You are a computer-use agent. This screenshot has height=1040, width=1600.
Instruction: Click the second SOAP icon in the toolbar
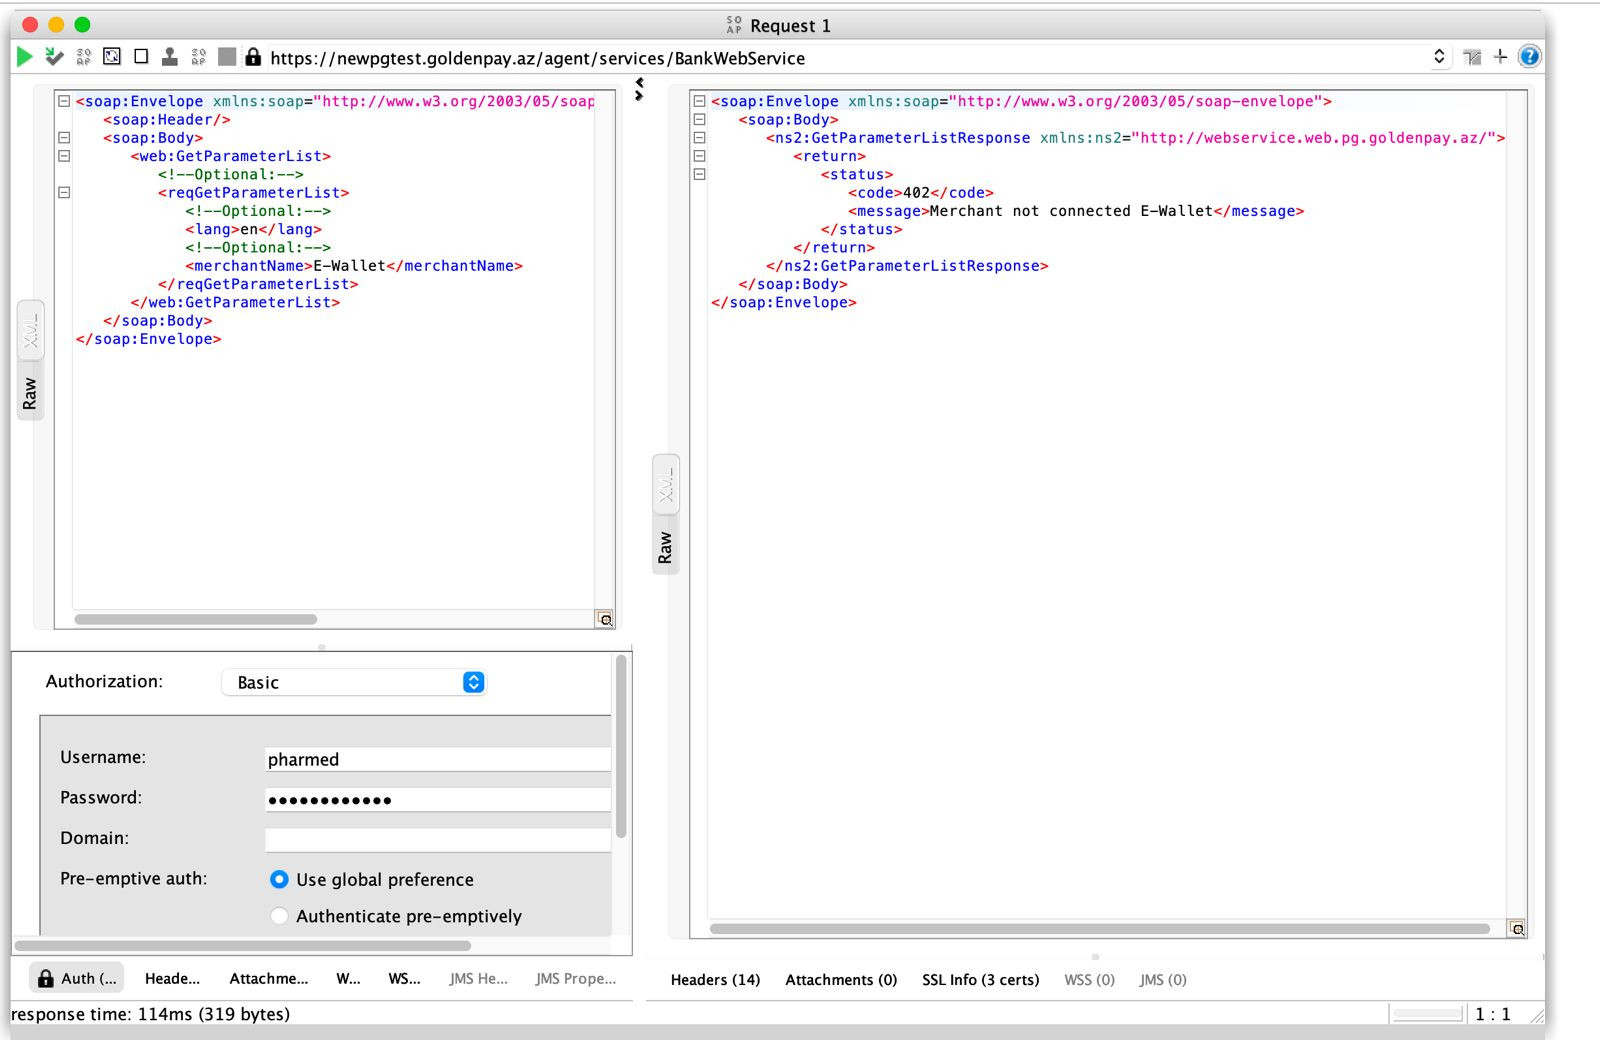[x=199, y=57]
